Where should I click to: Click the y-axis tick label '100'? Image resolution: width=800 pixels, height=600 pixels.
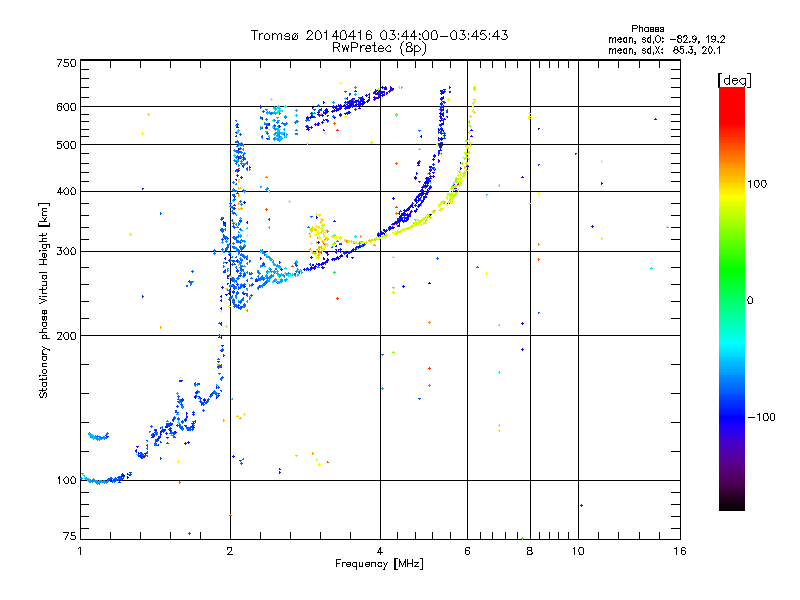click(x=66, y=480)
